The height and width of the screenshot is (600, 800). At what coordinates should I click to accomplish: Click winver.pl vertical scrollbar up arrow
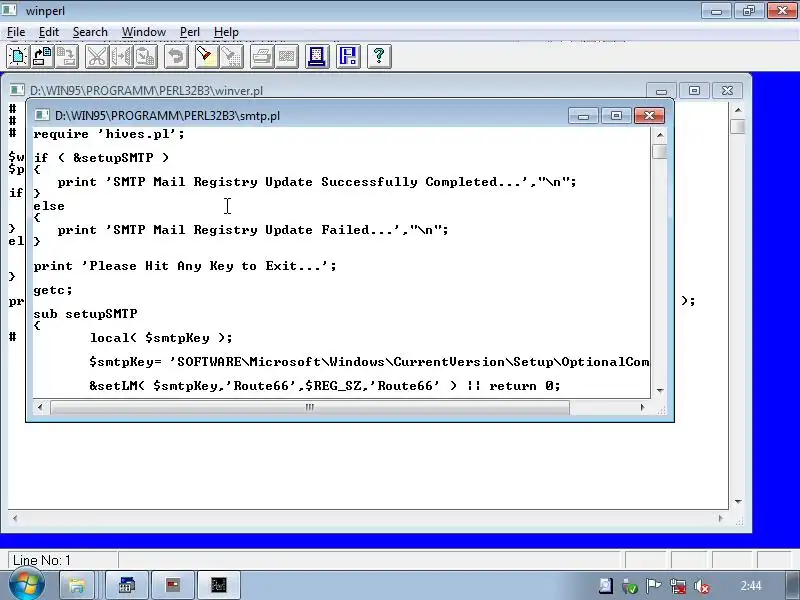click(x=738, y=110)
